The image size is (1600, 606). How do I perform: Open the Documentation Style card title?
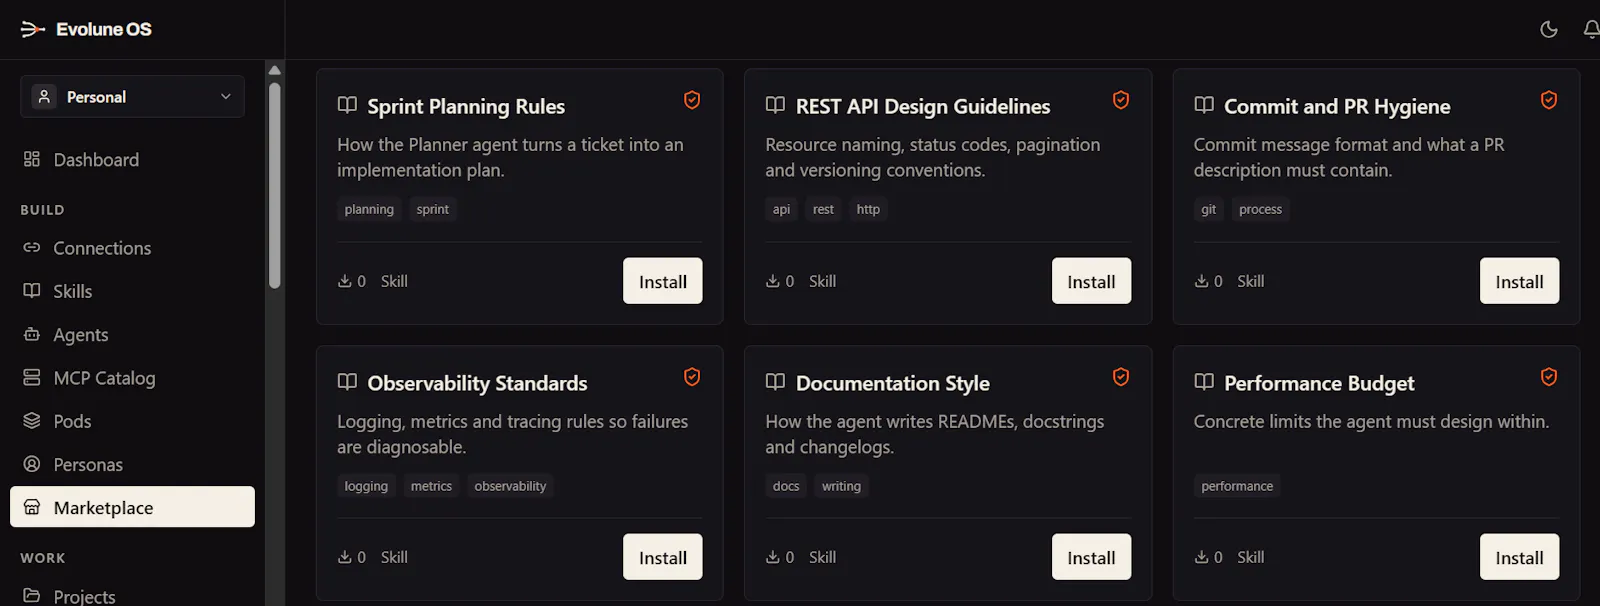pyautogui.click(x=892, y=383)
